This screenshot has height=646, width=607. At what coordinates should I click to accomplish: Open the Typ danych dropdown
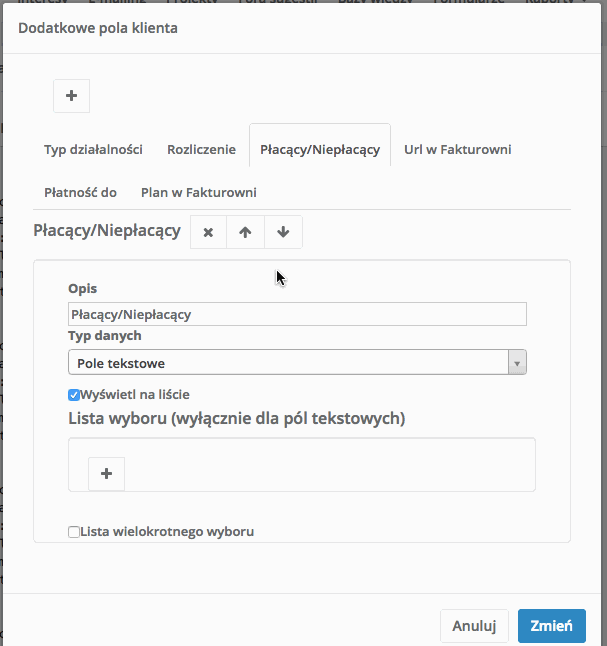(x=296, y=362)
